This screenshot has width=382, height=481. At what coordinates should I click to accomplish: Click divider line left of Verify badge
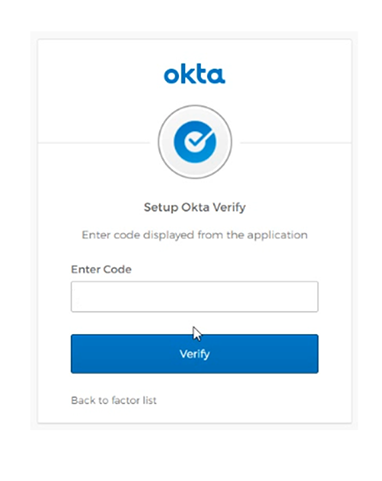[94, 143]
